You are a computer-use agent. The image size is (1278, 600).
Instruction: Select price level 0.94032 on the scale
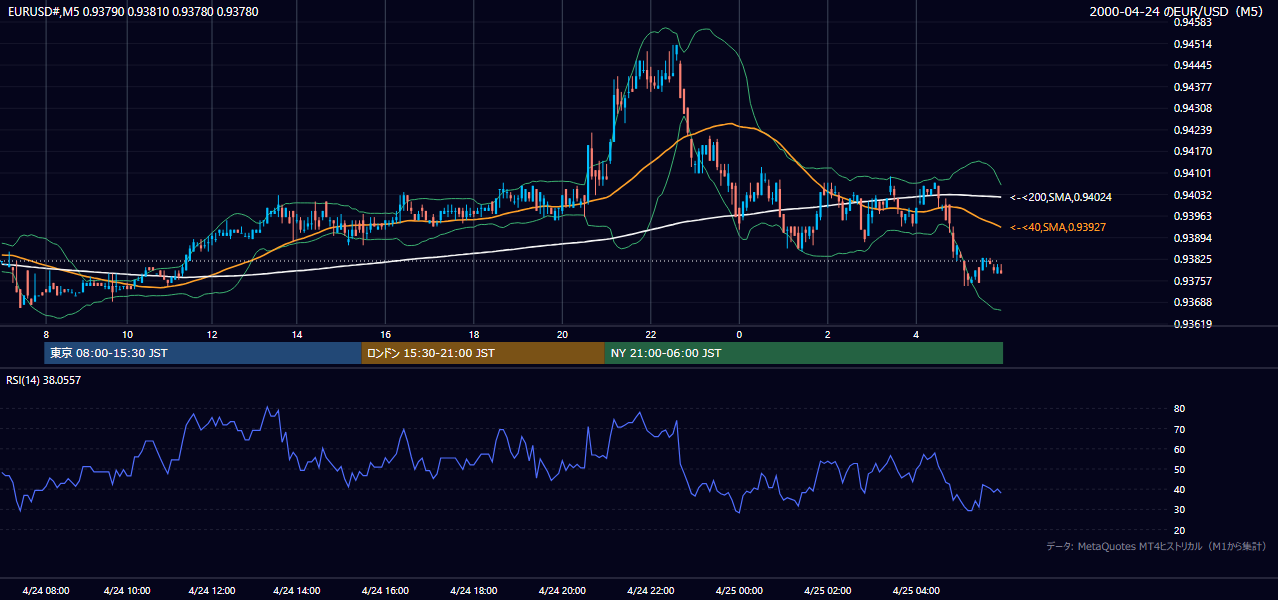[x=1193, y=195]
